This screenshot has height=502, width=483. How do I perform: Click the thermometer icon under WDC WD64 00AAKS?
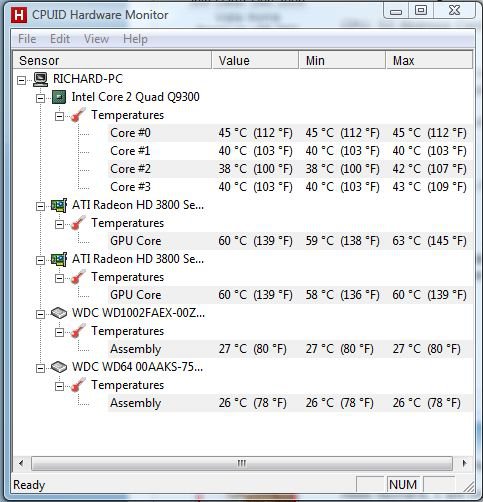coord(78,385)
